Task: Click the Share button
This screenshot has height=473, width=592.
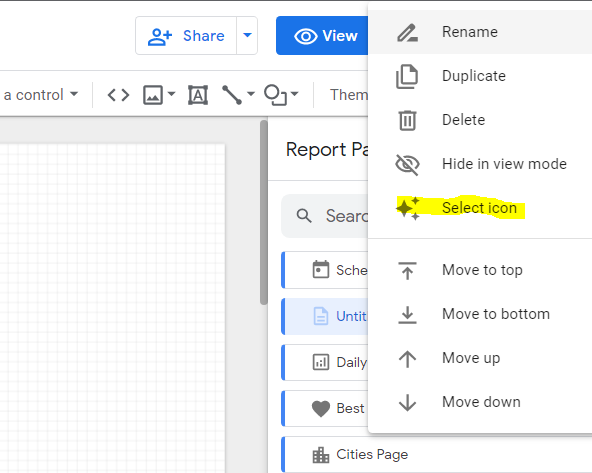Action: pyautogui.click(x=186, y=36)
